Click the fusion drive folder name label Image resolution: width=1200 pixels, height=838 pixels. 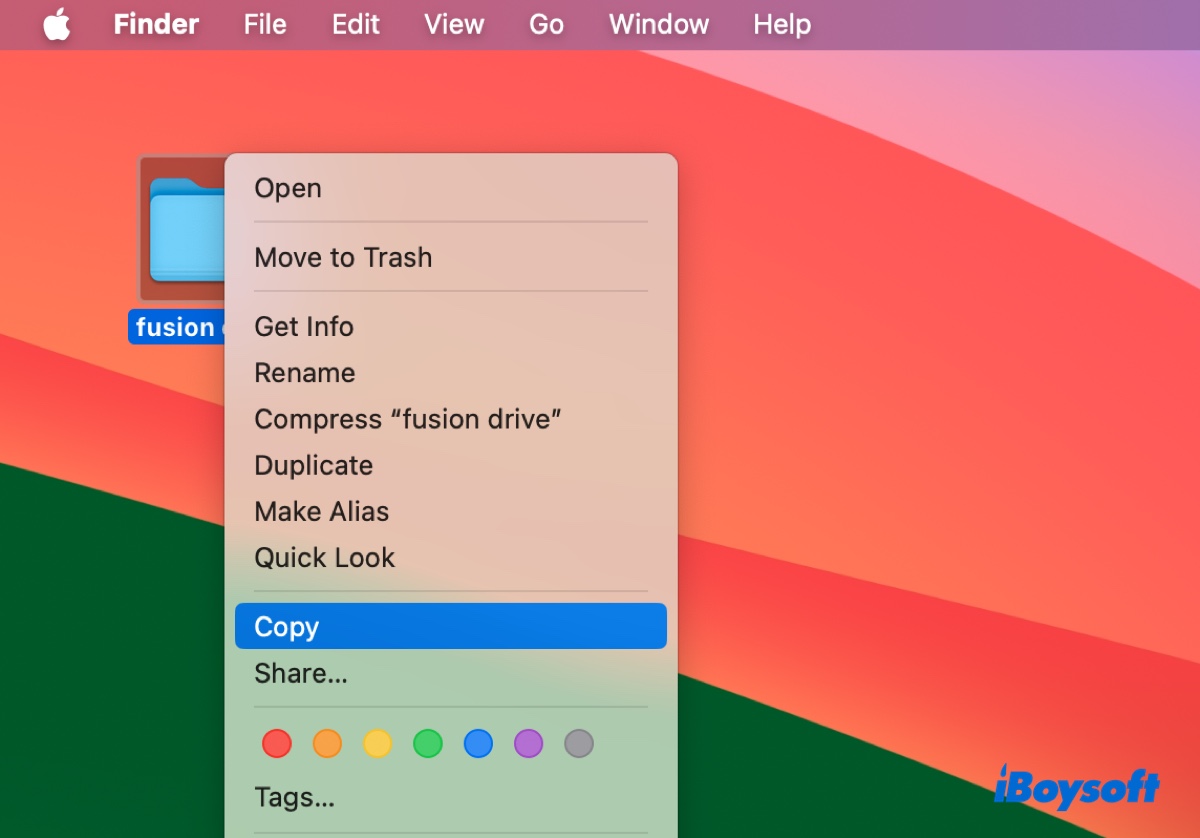(177, 327)
